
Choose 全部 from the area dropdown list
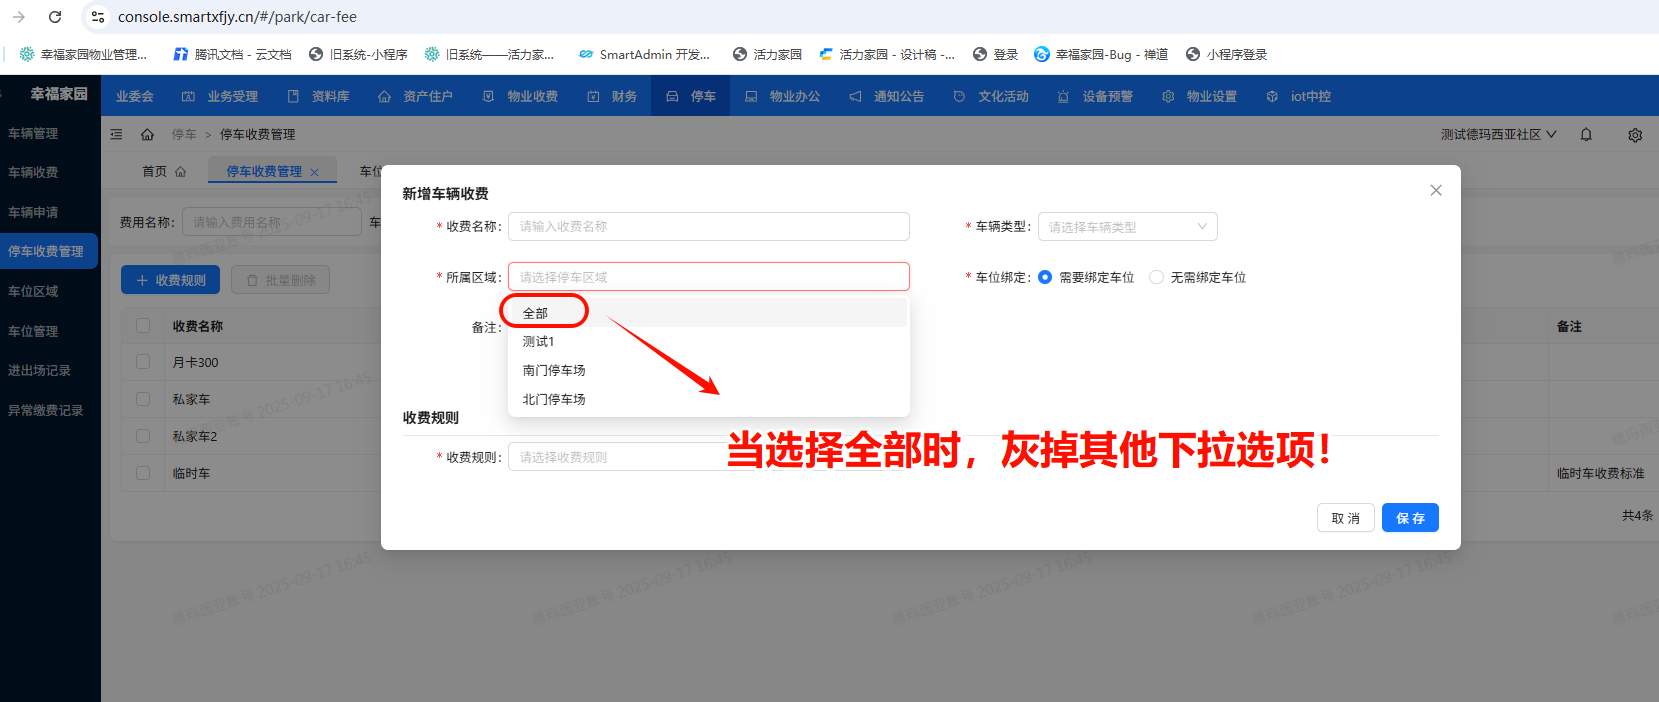coord(536,313)
